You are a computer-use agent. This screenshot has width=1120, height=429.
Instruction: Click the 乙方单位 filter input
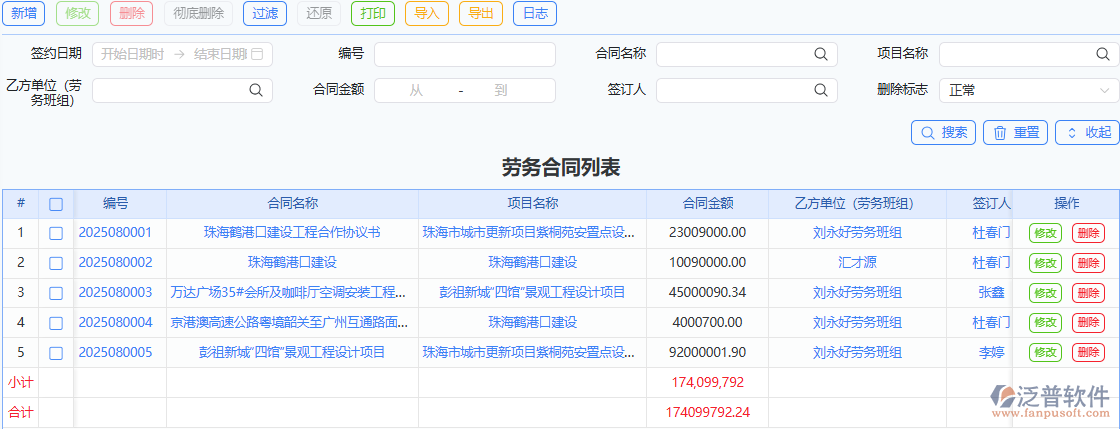pos(182,90)
